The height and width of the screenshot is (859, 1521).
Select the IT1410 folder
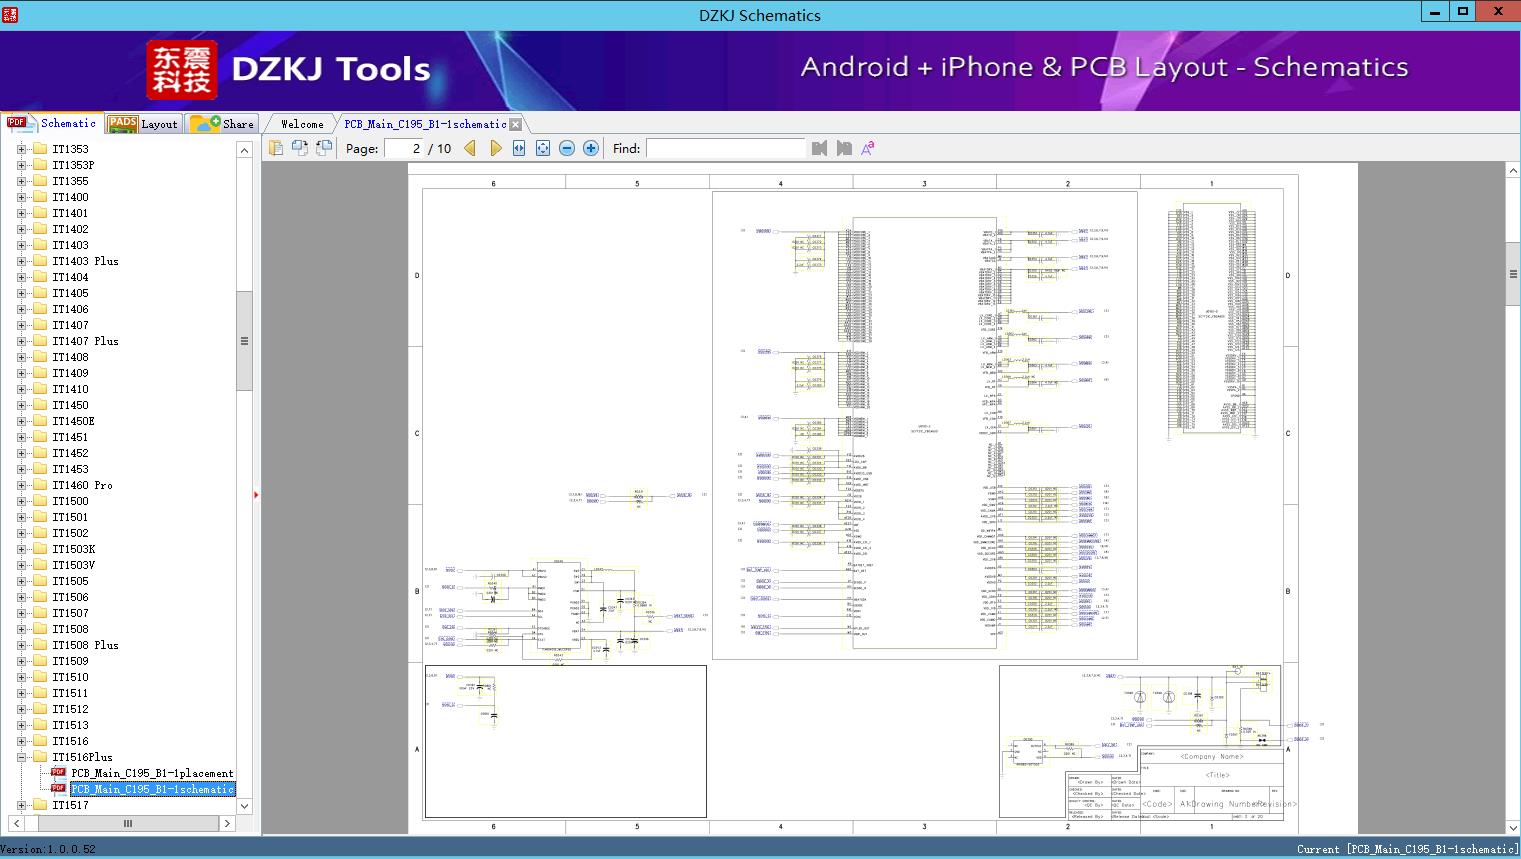point(70,389)
